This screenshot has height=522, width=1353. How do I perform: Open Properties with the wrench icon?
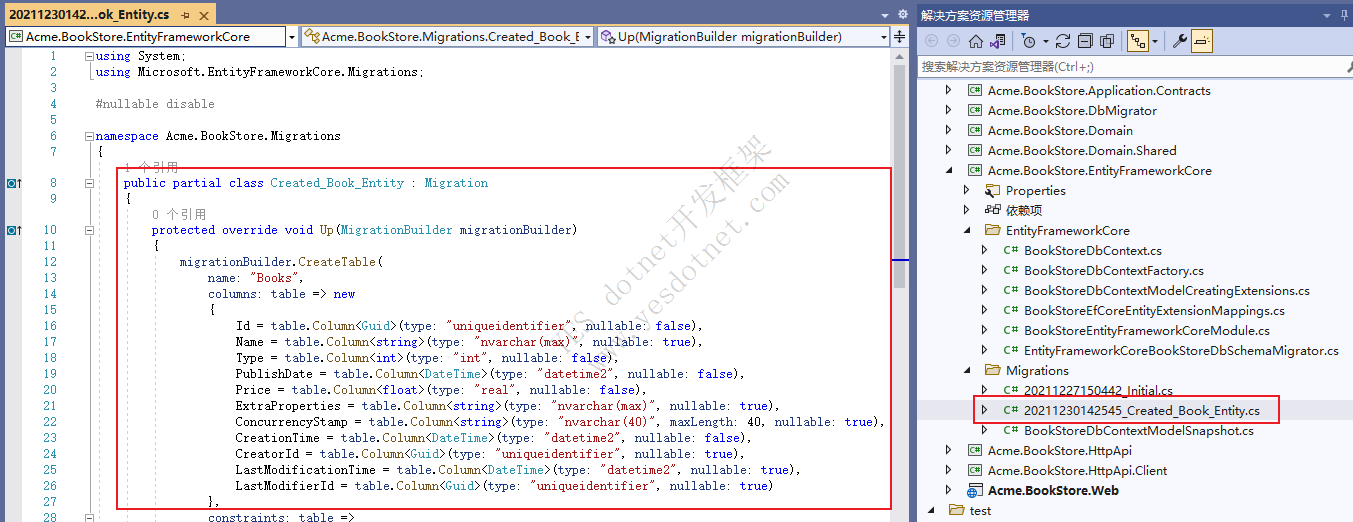click(x=1180, y=41)
